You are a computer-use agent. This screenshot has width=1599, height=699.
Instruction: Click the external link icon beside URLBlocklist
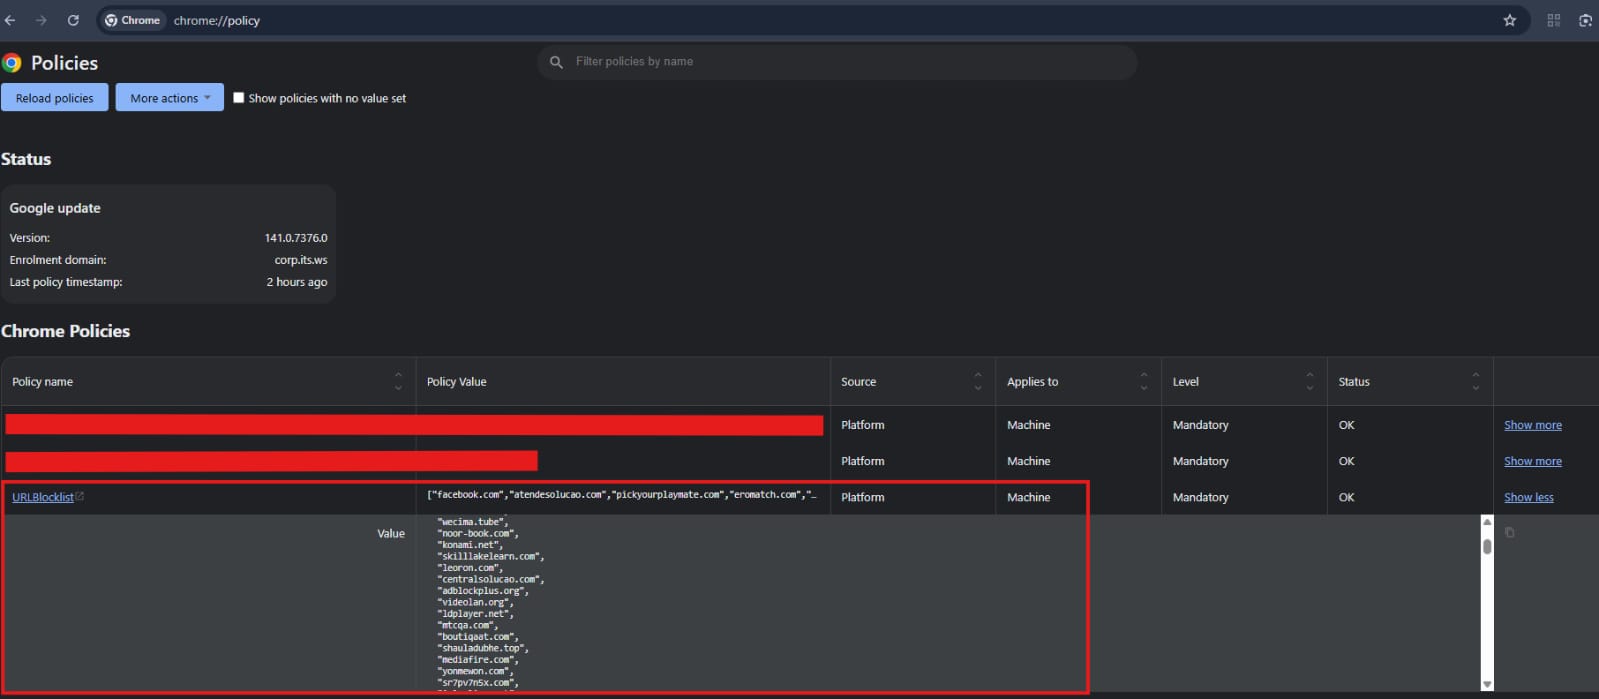point(80,496)
